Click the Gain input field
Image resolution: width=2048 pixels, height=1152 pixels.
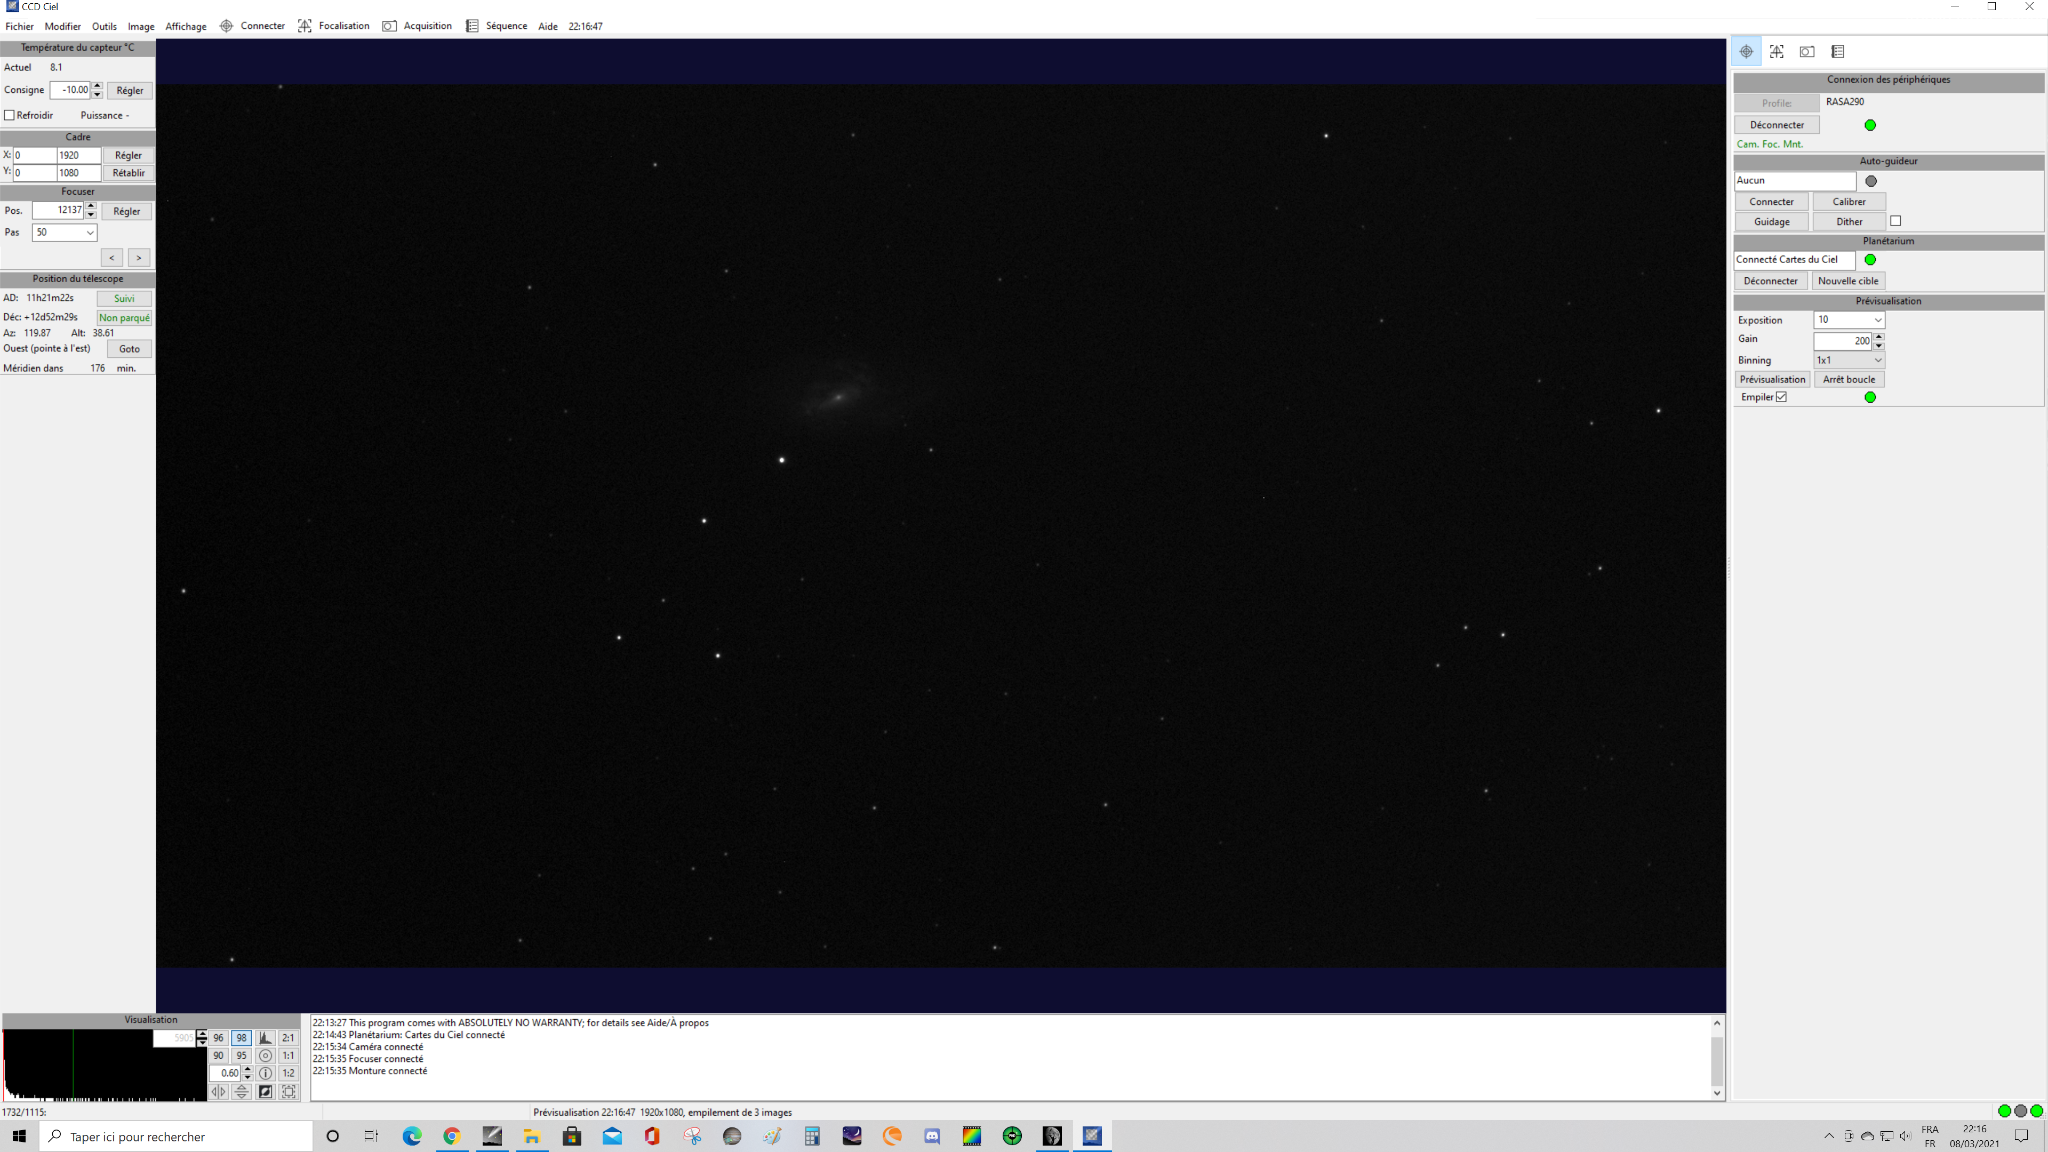(x=1842, y=341)
